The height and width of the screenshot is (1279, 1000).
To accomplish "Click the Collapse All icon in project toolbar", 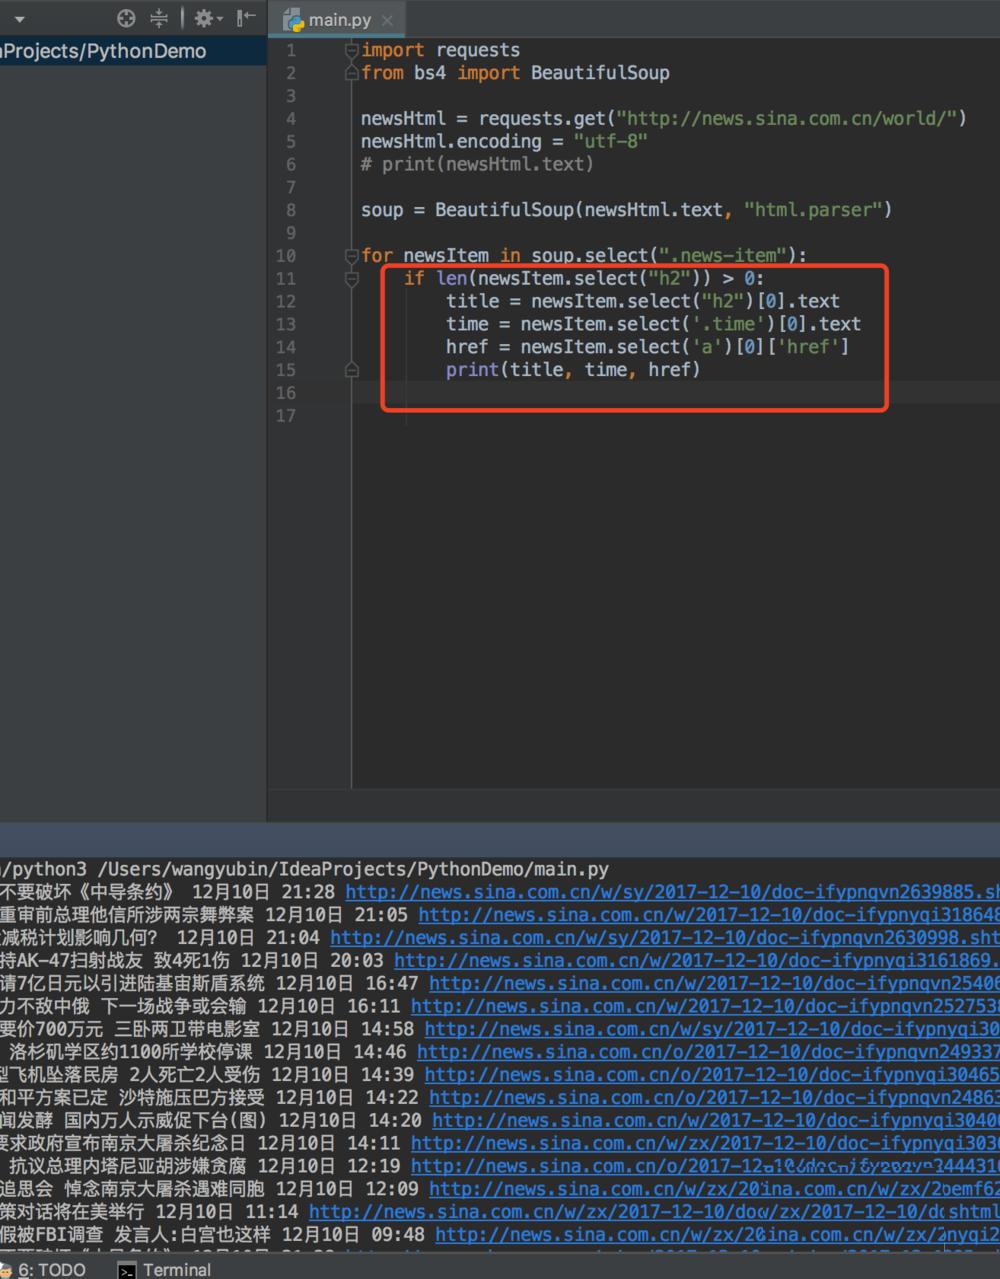I will [158, 18].
